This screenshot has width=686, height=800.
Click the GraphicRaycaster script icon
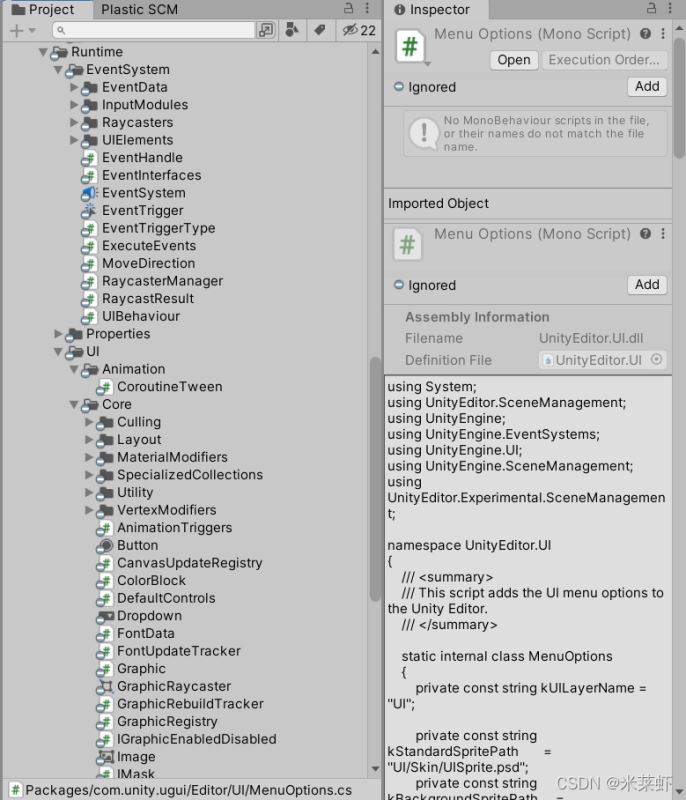coord(105,687)
